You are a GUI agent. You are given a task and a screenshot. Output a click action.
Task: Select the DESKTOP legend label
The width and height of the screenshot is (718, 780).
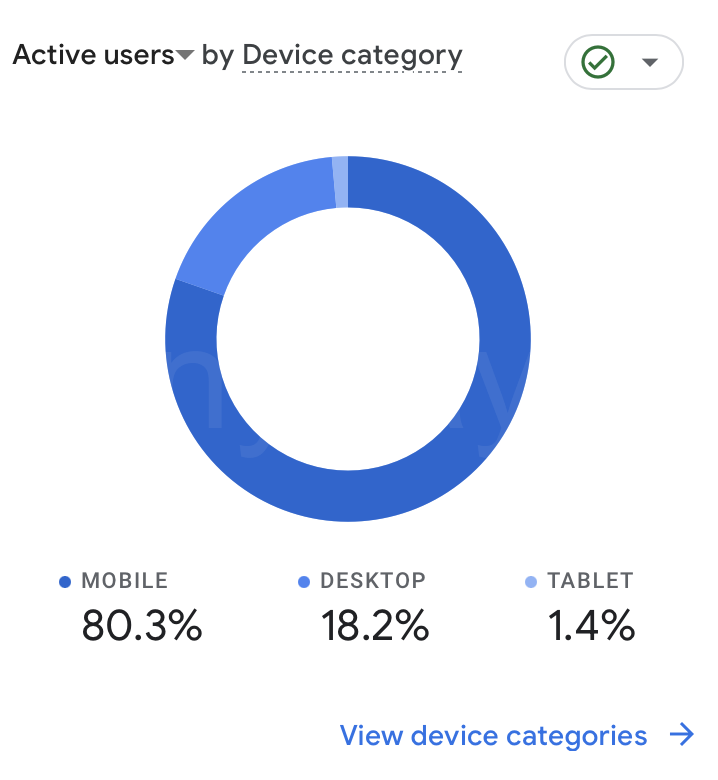(x=373, y=581)
